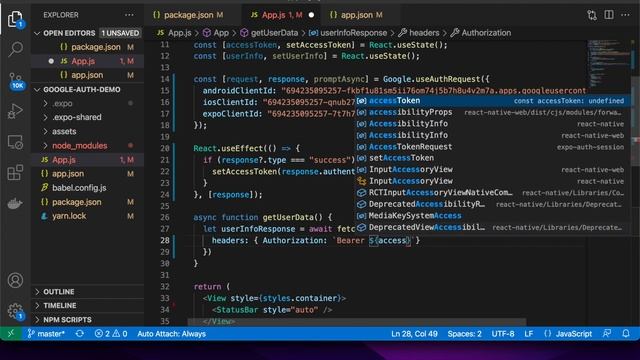
Task: Click the horizontal scrollbar below the code
Action: click(x=357, y=322)
